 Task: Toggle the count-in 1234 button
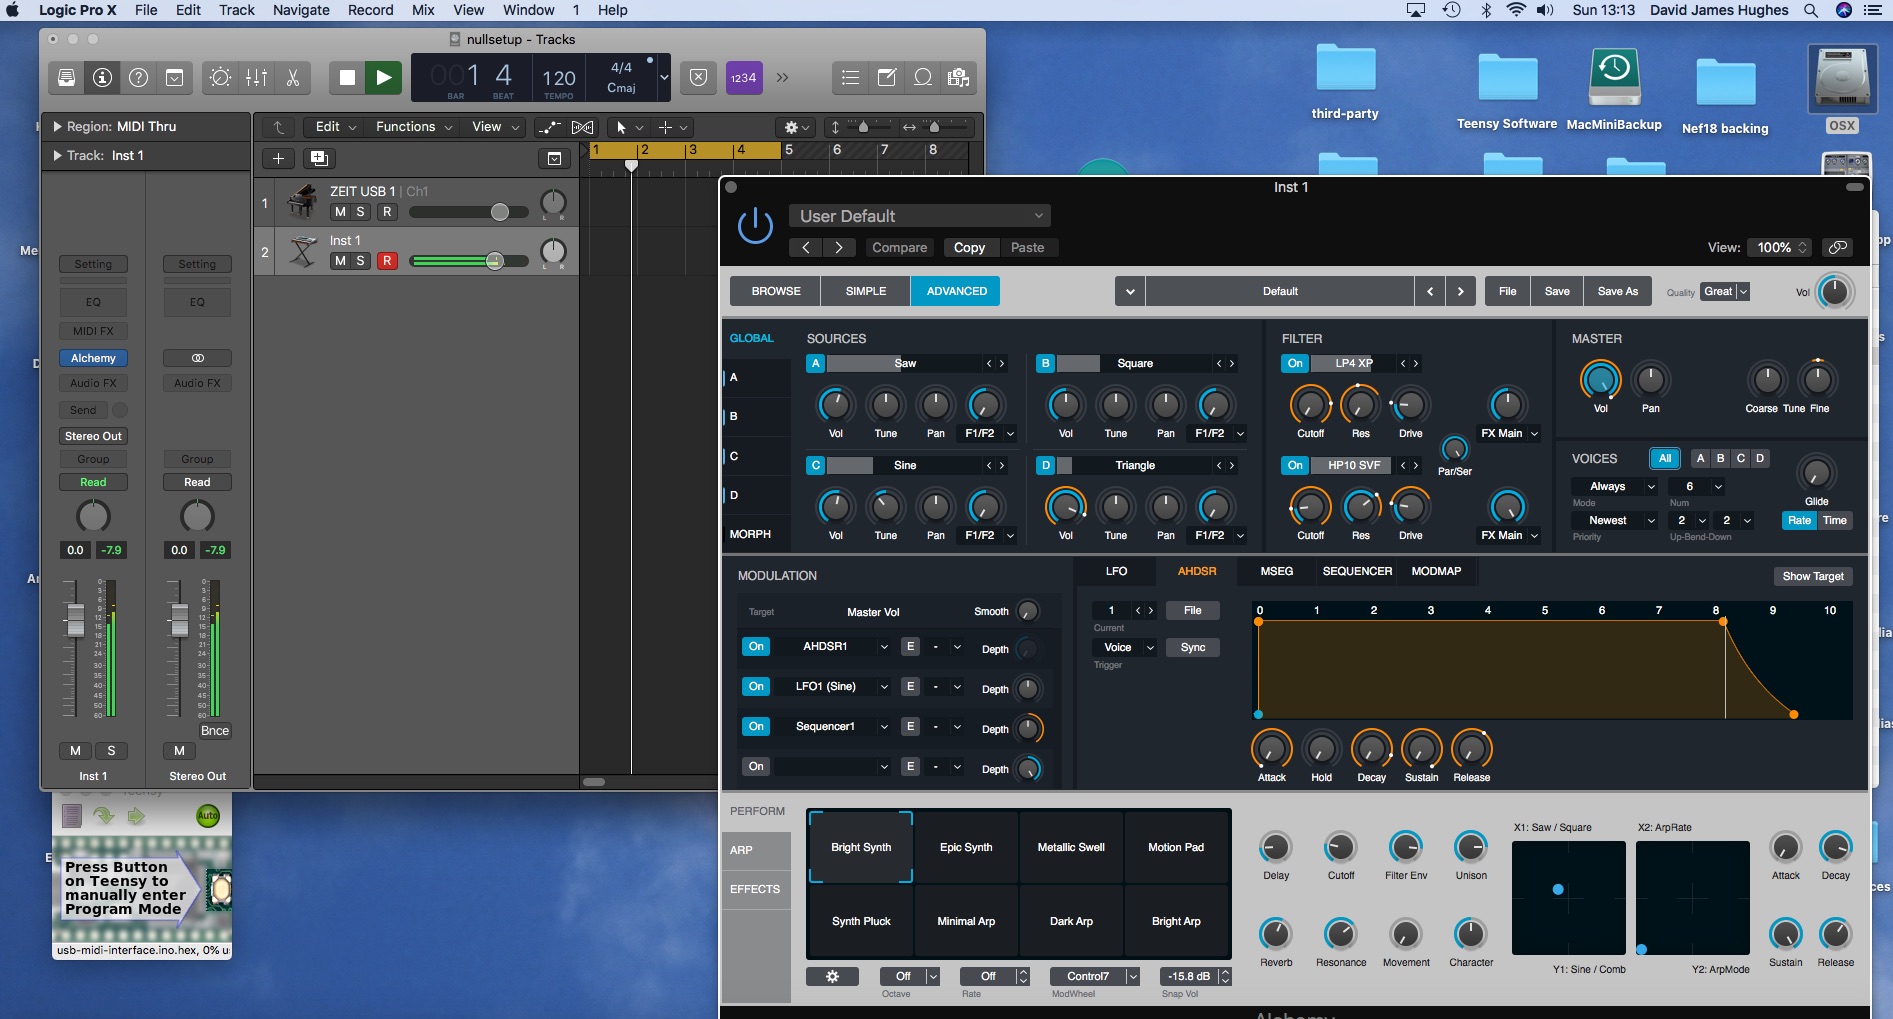[x=743, y=78]
